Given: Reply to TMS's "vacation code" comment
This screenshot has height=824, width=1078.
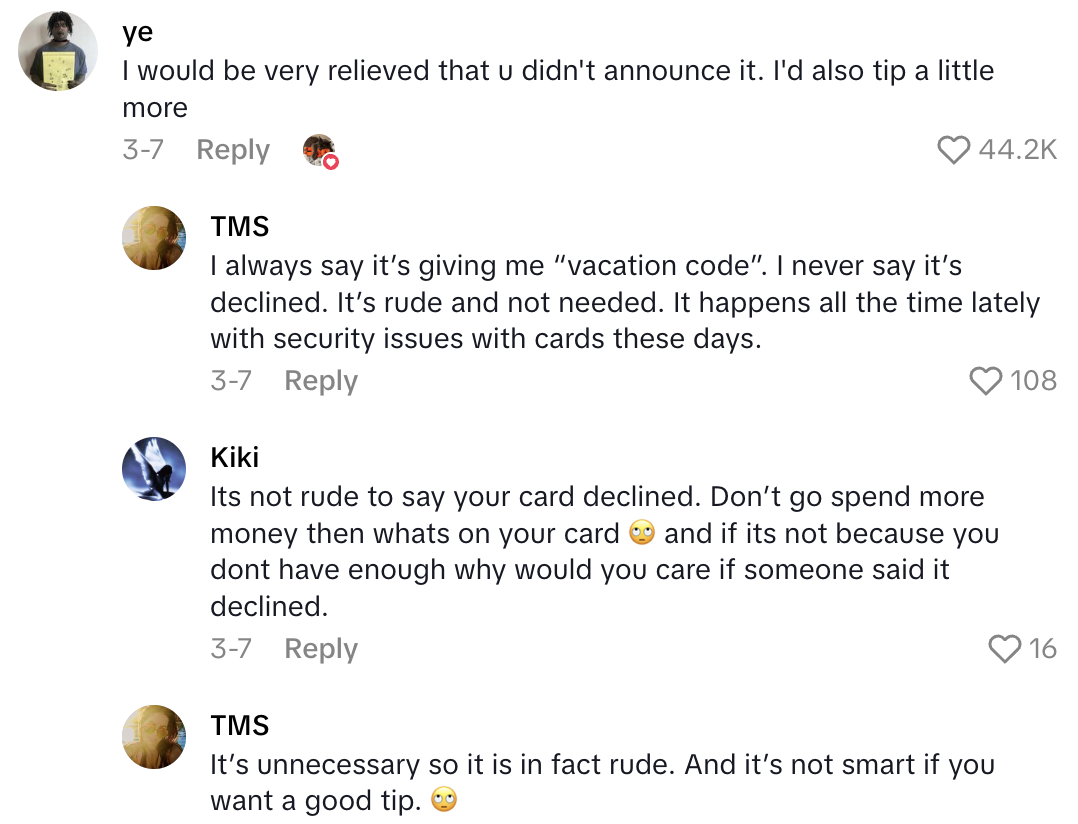Looking at the screenshot, I should point(321,381).
